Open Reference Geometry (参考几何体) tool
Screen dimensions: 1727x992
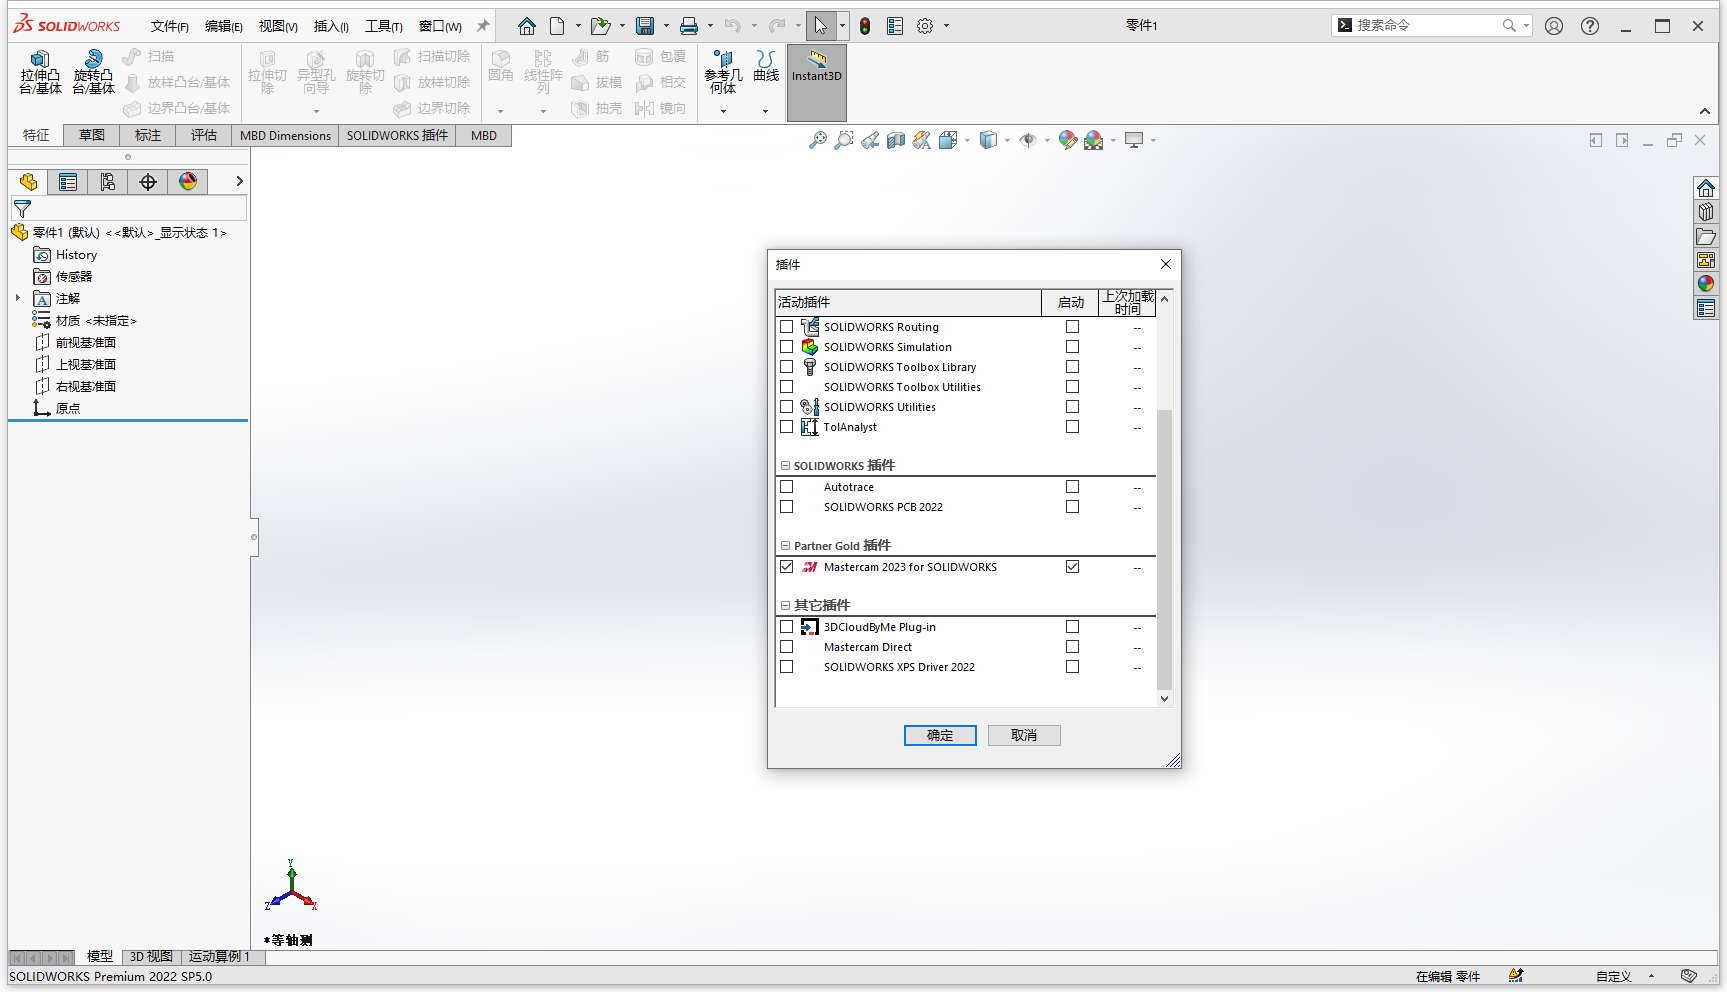click(x=723, y=72)
